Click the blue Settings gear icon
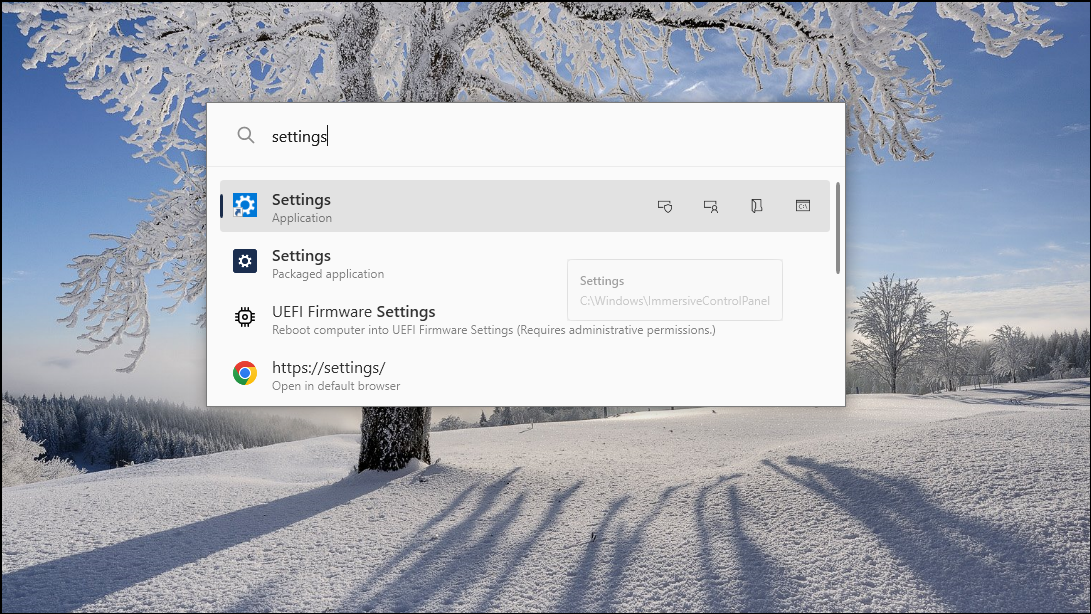Screen dimensions: 1091x614 pyautogui.click(x=245, y=204)
